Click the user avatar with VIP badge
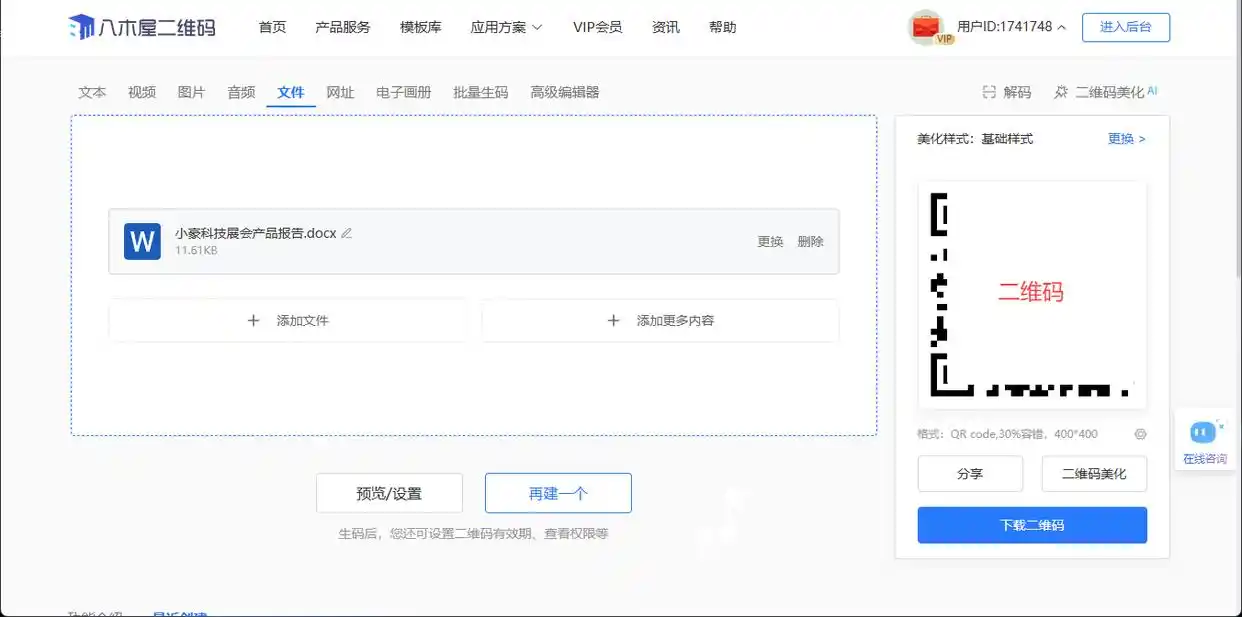The width and height of the screenshot is (1242, 617). pyautogui.click(x=930, y=28)
